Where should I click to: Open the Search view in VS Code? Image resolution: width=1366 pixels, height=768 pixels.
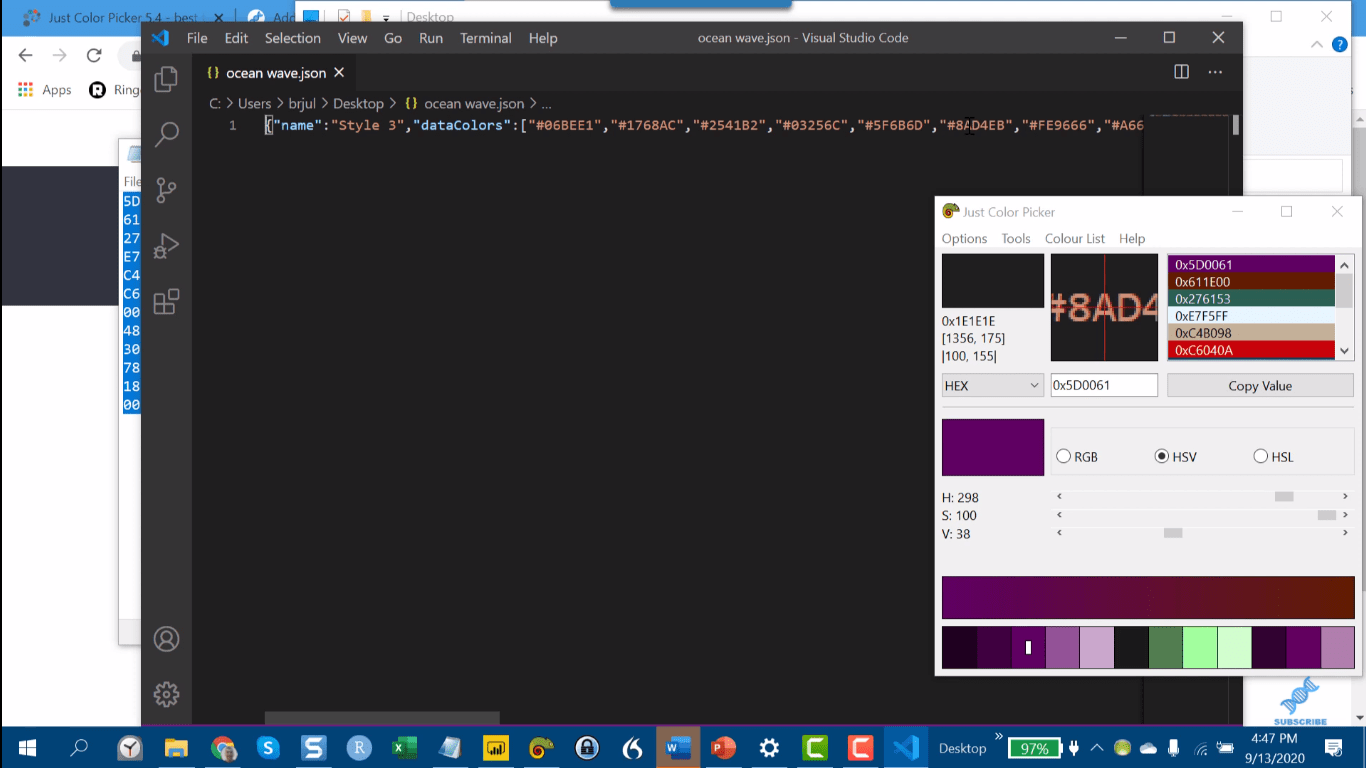(166, 134)
